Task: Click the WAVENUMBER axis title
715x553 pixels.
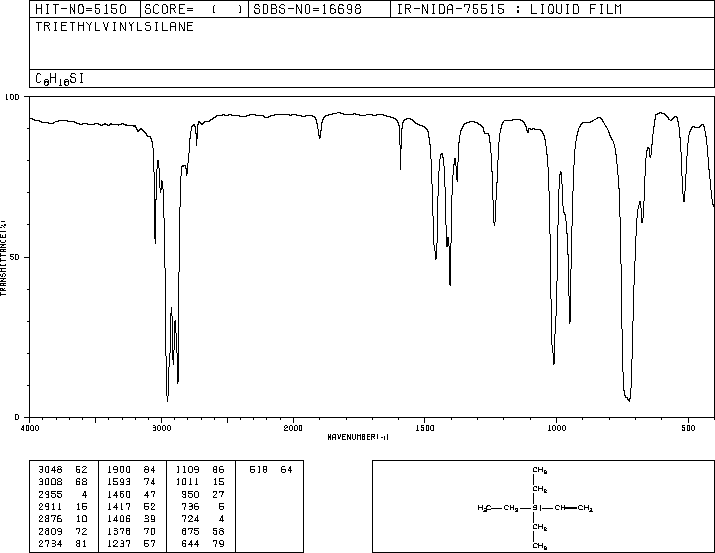Action: [x=358, y=437]
